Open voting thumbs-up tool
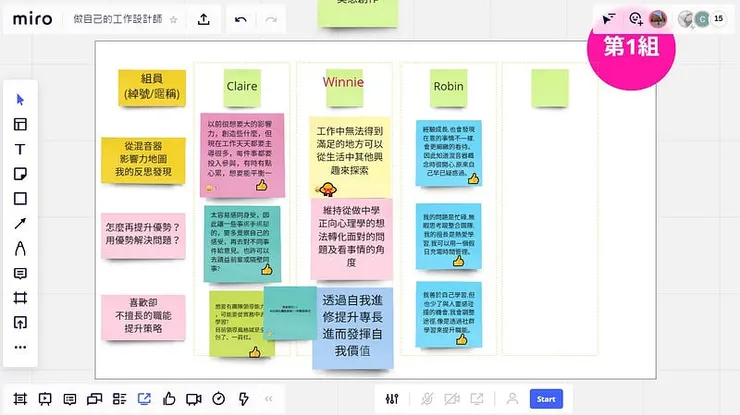This screenshot has height=415, width=740. pos(169,399)
